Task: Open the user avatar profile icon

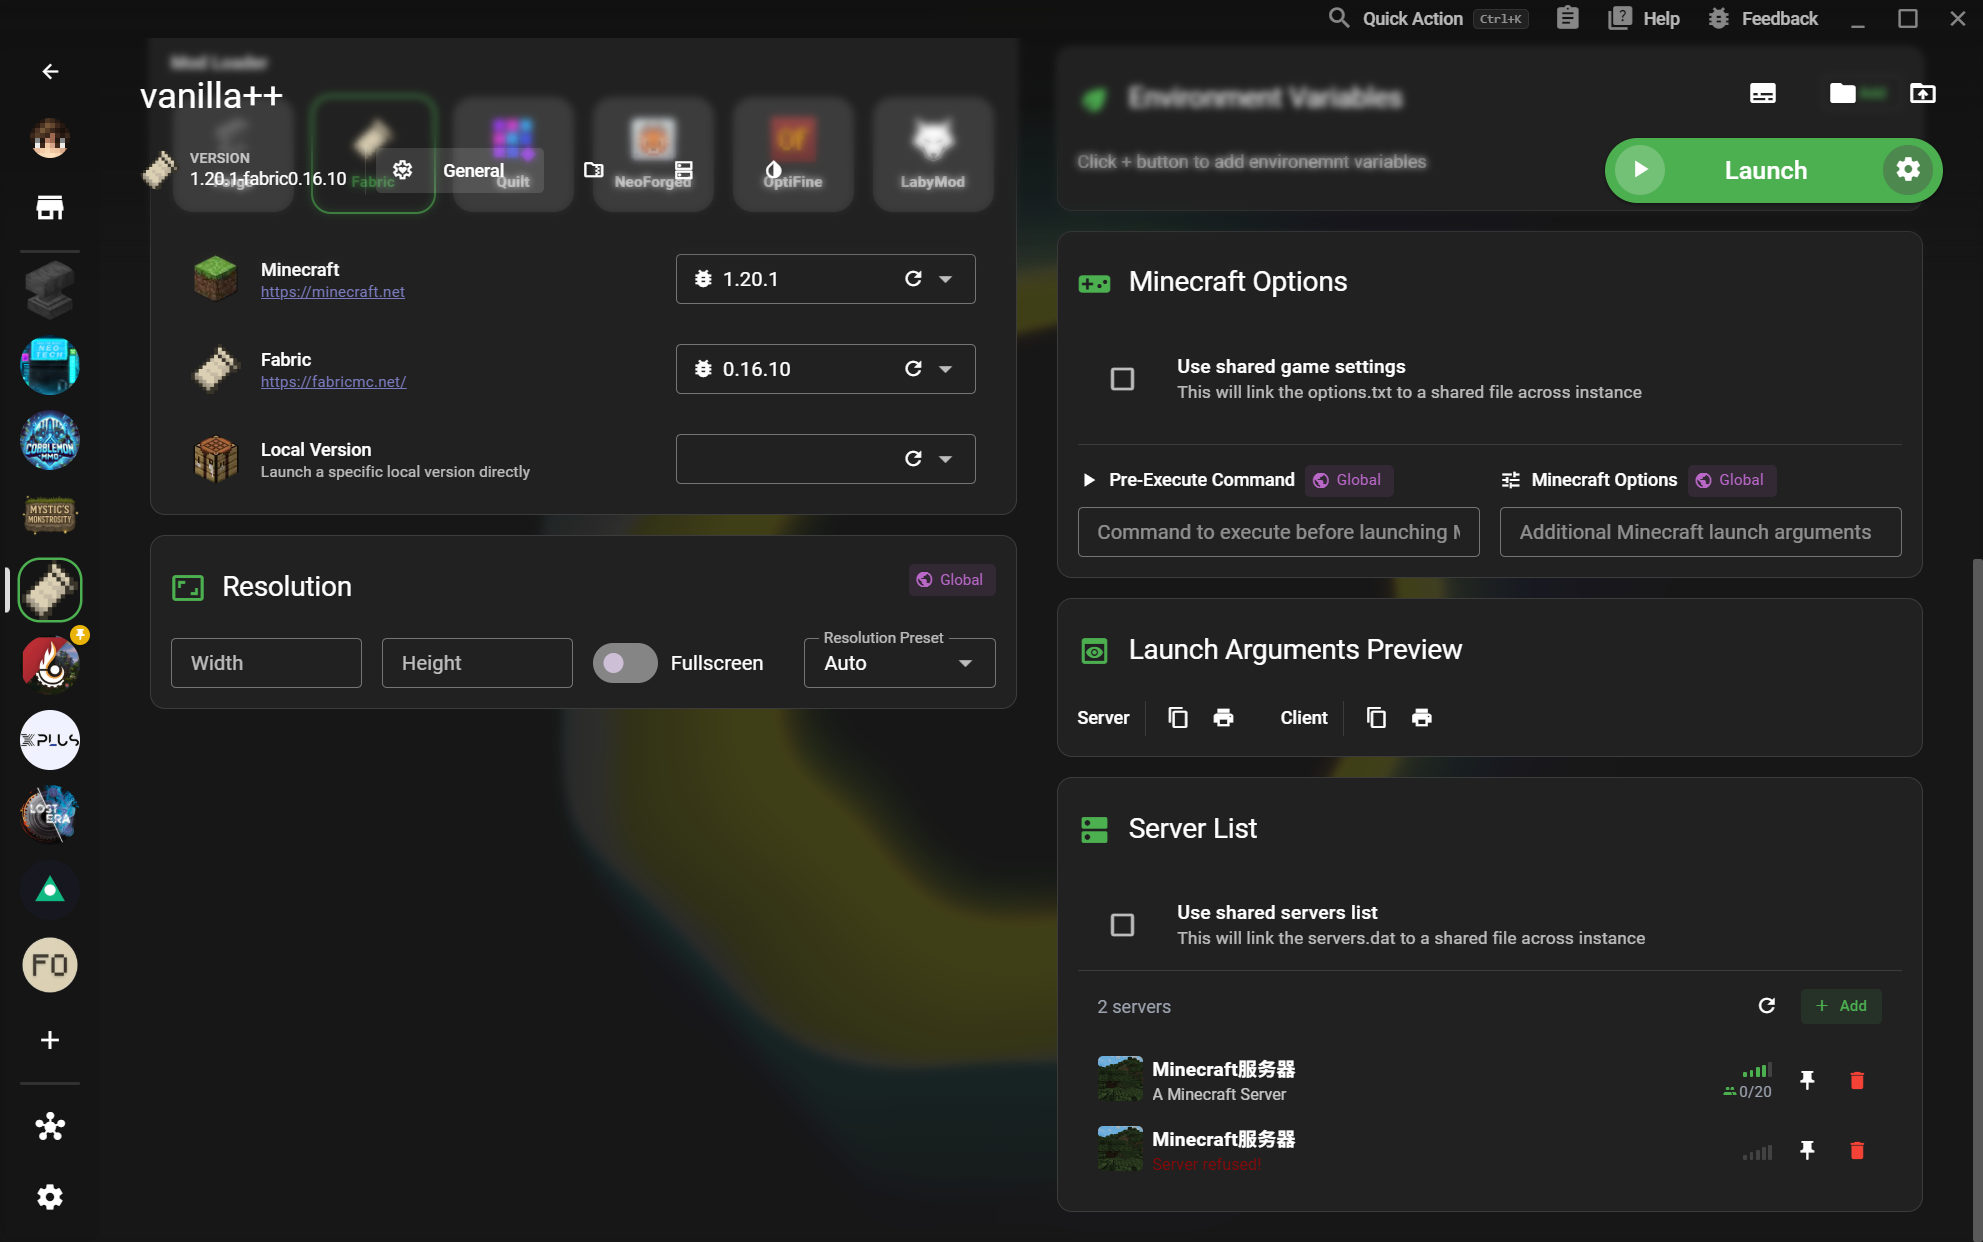Action: [x=50, y=138]
